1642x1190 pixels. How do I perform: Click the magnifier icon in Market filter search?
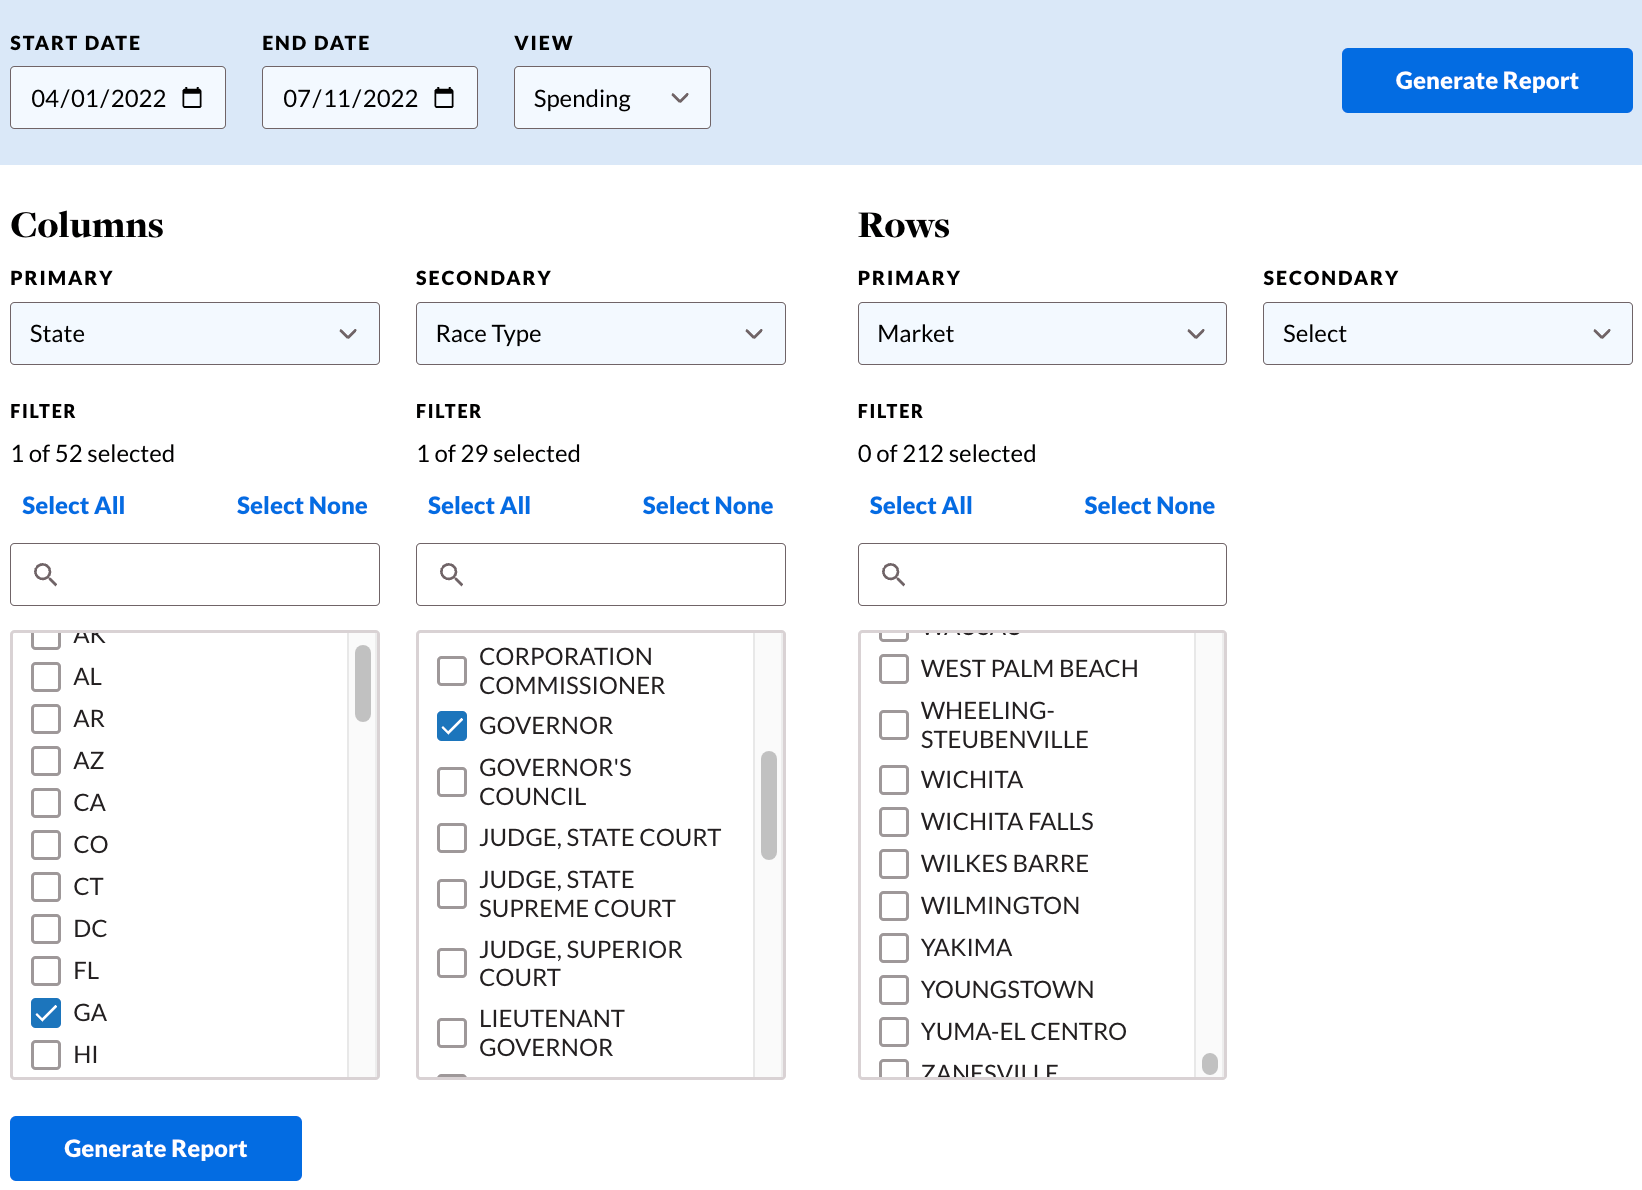[x=893, y=574]
